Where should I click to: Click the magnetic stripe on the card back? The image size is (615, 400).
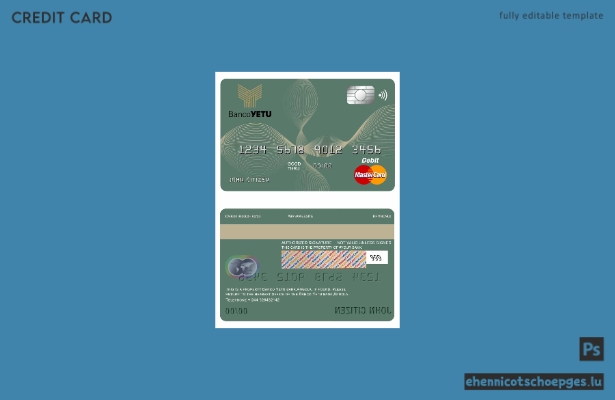(x=307, y=231)
